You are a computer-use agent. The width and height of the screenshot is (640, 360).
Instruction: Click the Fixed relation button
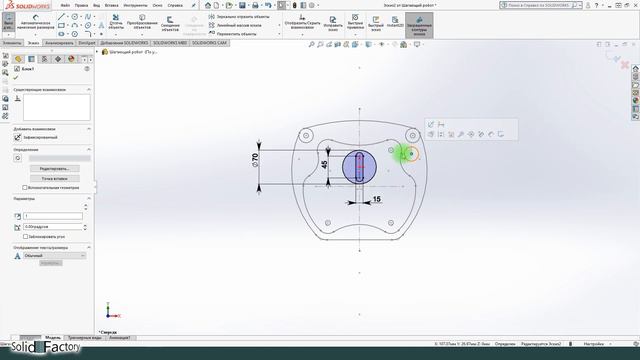click(18, 138)
